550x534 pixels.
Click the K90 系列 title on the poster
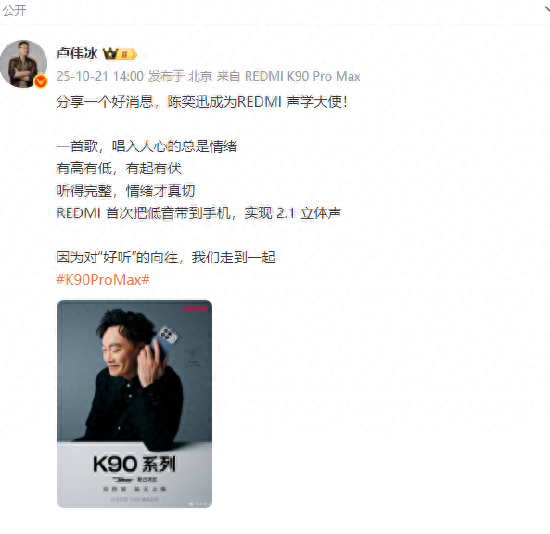click(x=134, y=463)
